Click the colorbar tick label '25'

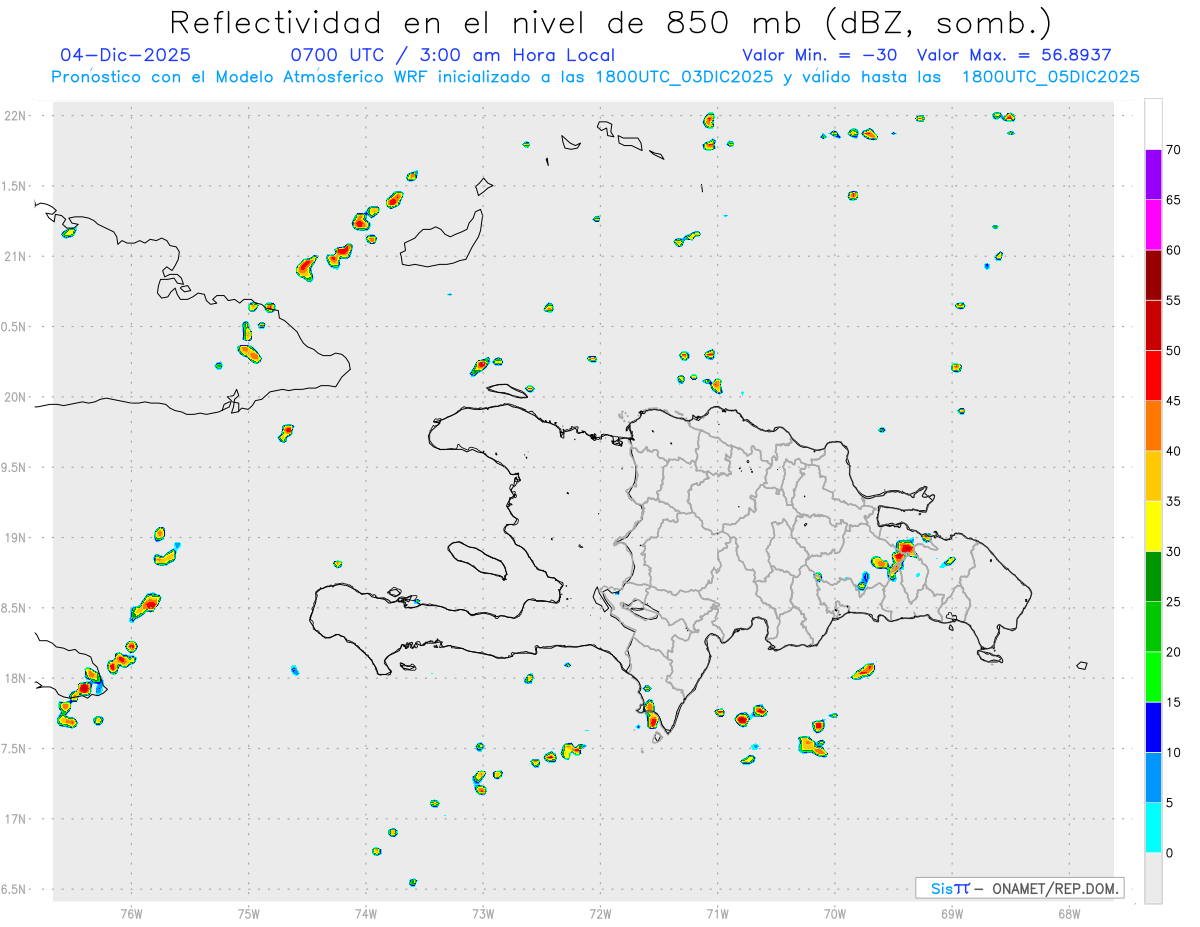pyautogui.click(x=1174, y=602)
